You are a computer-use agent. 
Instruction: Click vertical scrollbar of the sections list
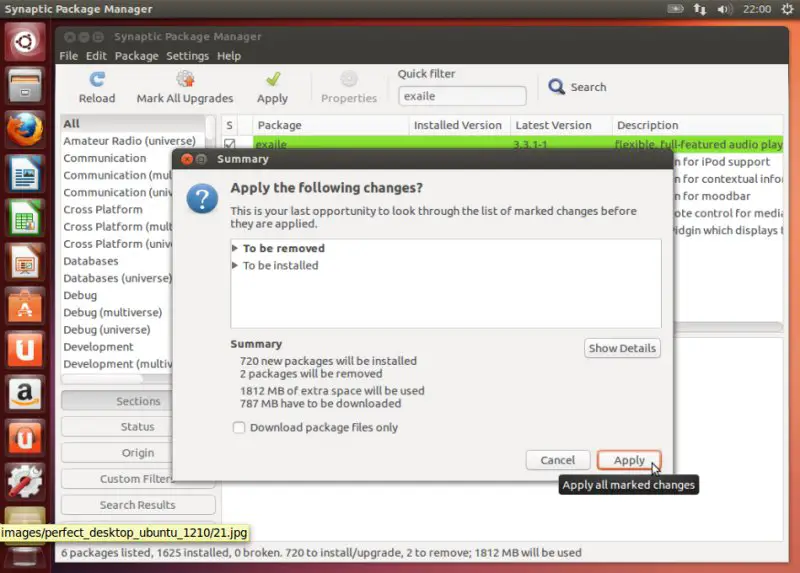click(210, 131)
